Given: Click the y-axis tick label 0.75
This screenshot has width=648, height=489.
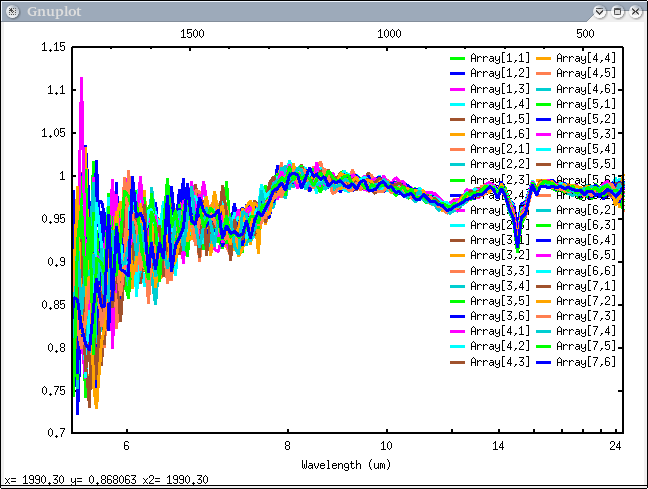Looking at the screenshot, I should click(53, 391).
